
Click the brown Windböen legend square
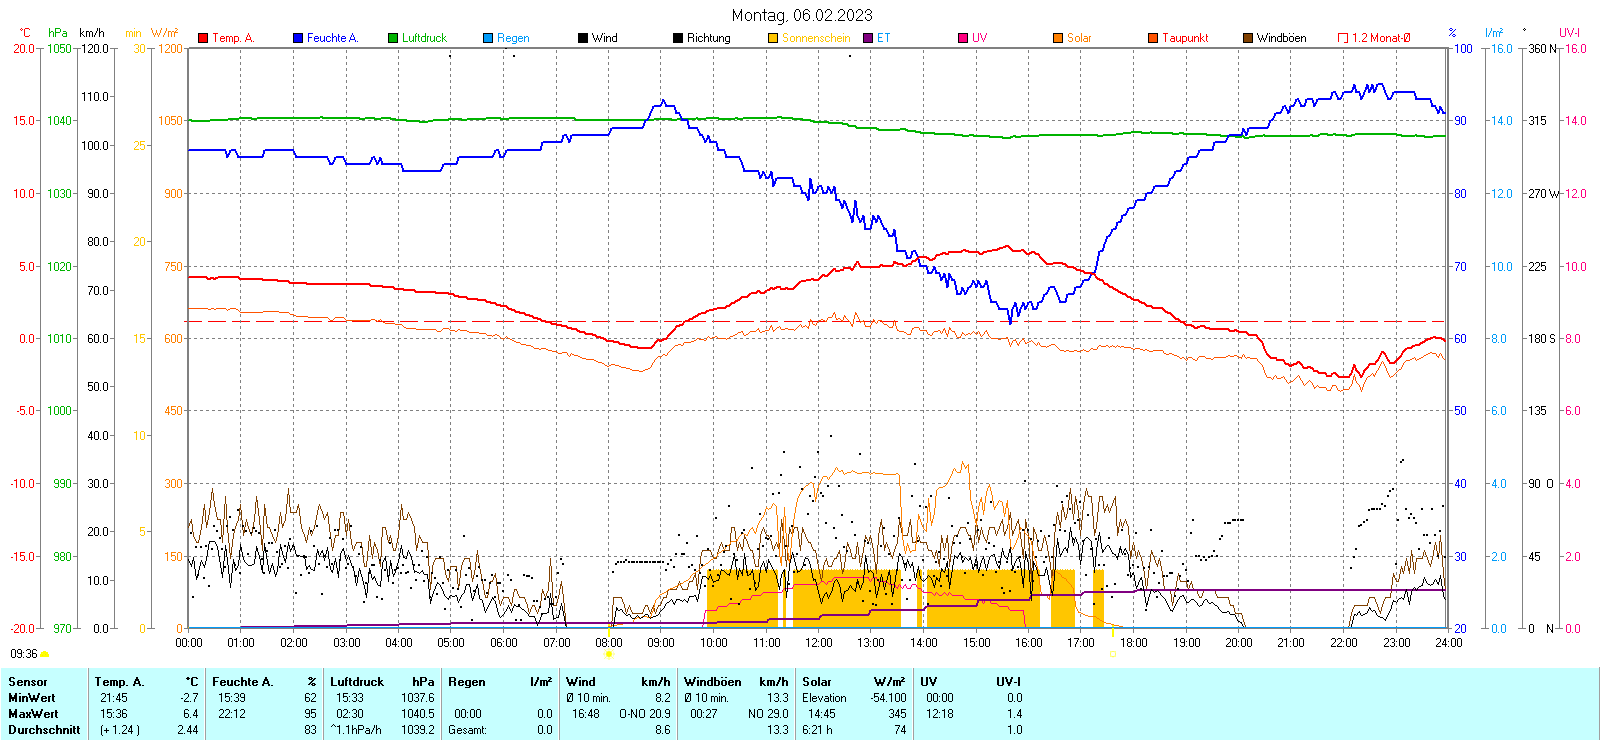click(1248, 38)
